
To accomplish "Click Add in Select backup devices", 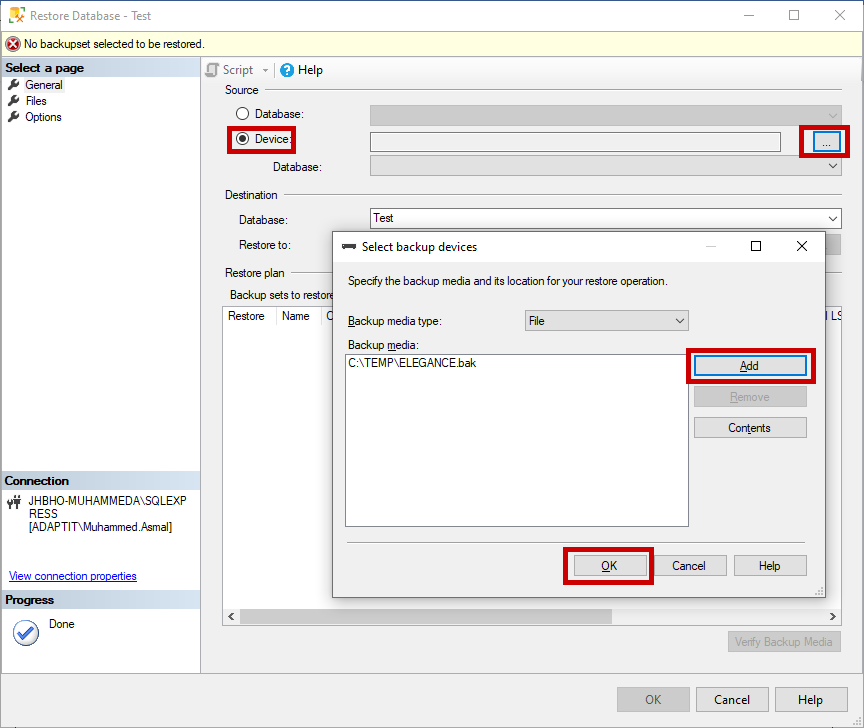I will point(749,365).
